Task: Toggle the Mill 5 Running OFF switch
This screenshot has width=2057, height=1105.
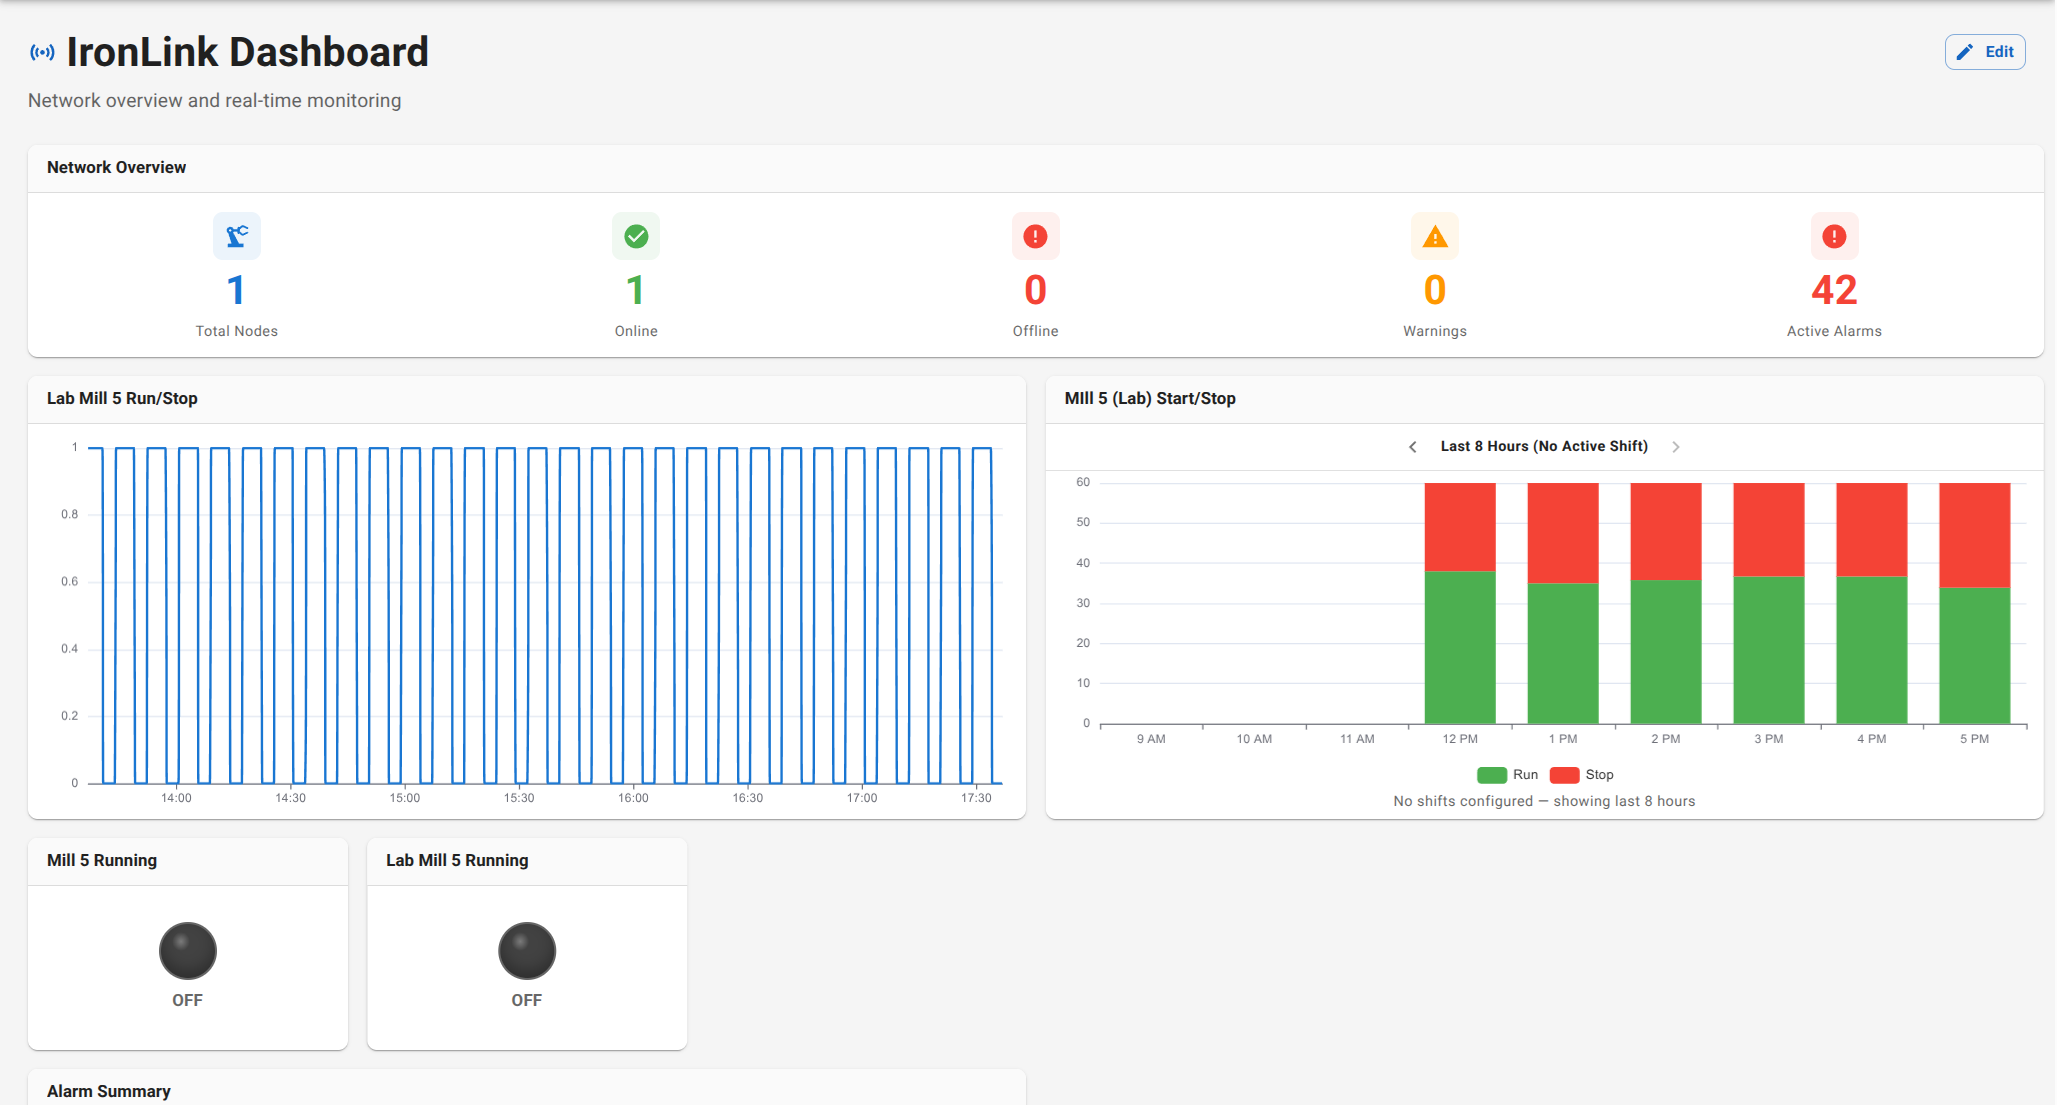Action: pos(187,951)
